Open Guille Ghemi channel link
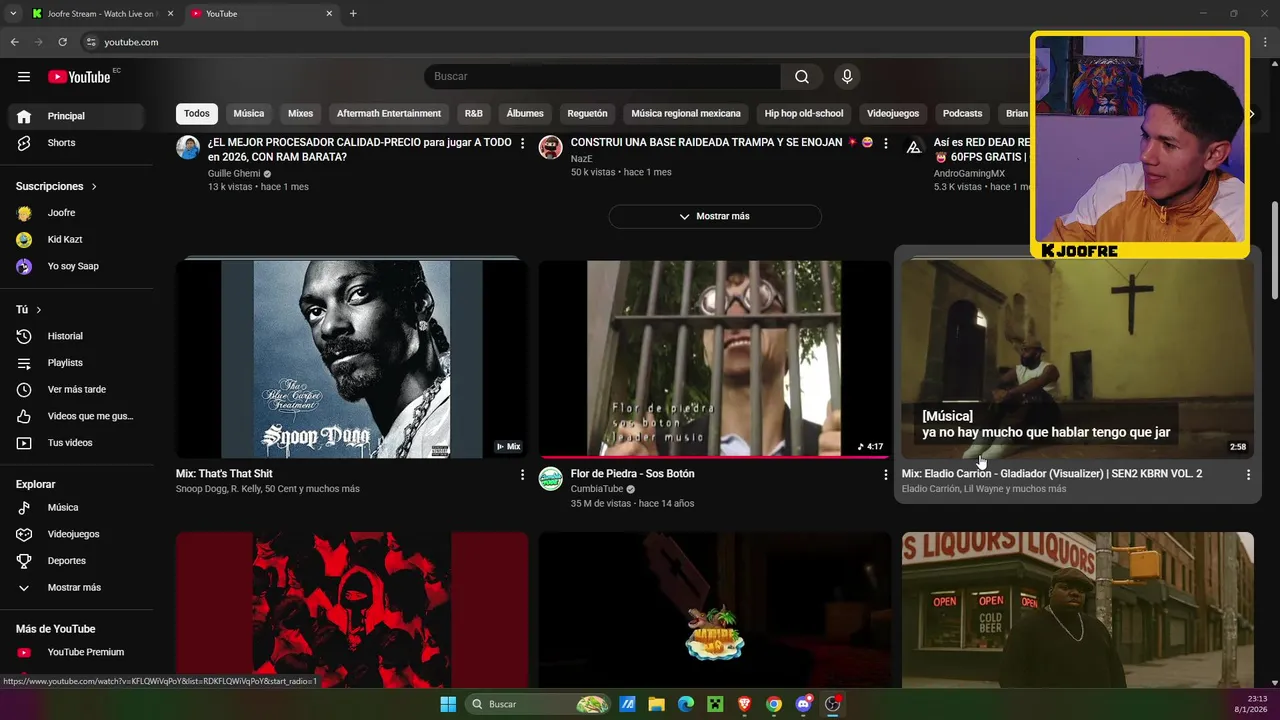1280x720 pixels. pyautogui.click(x=234, y=174)
